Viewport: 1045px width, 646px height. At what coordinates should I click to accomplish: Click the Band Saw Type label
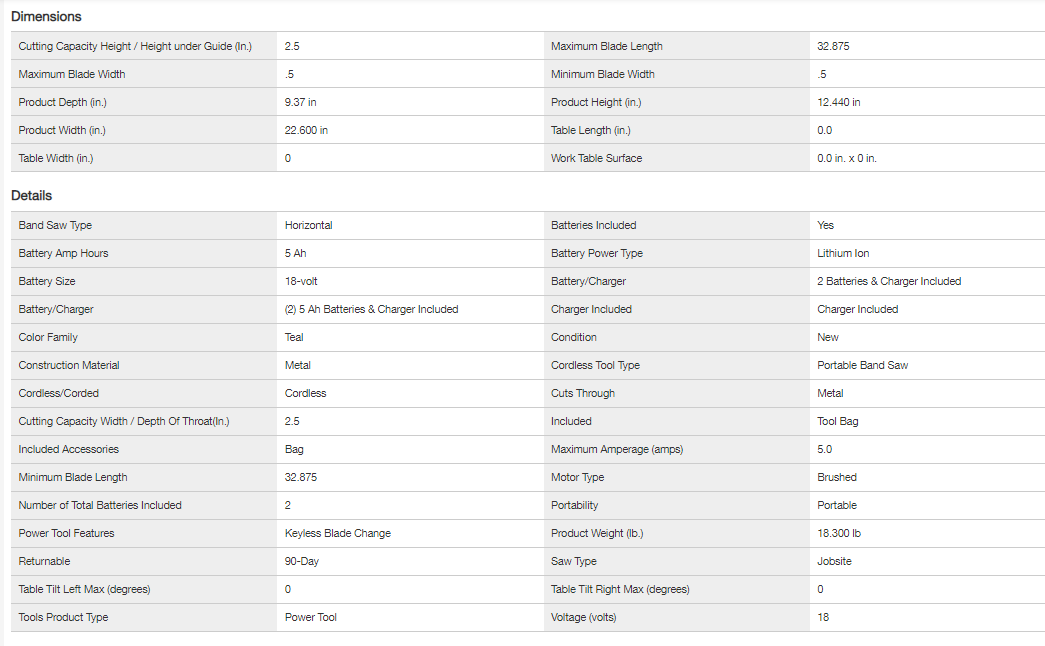click(55, 225)
